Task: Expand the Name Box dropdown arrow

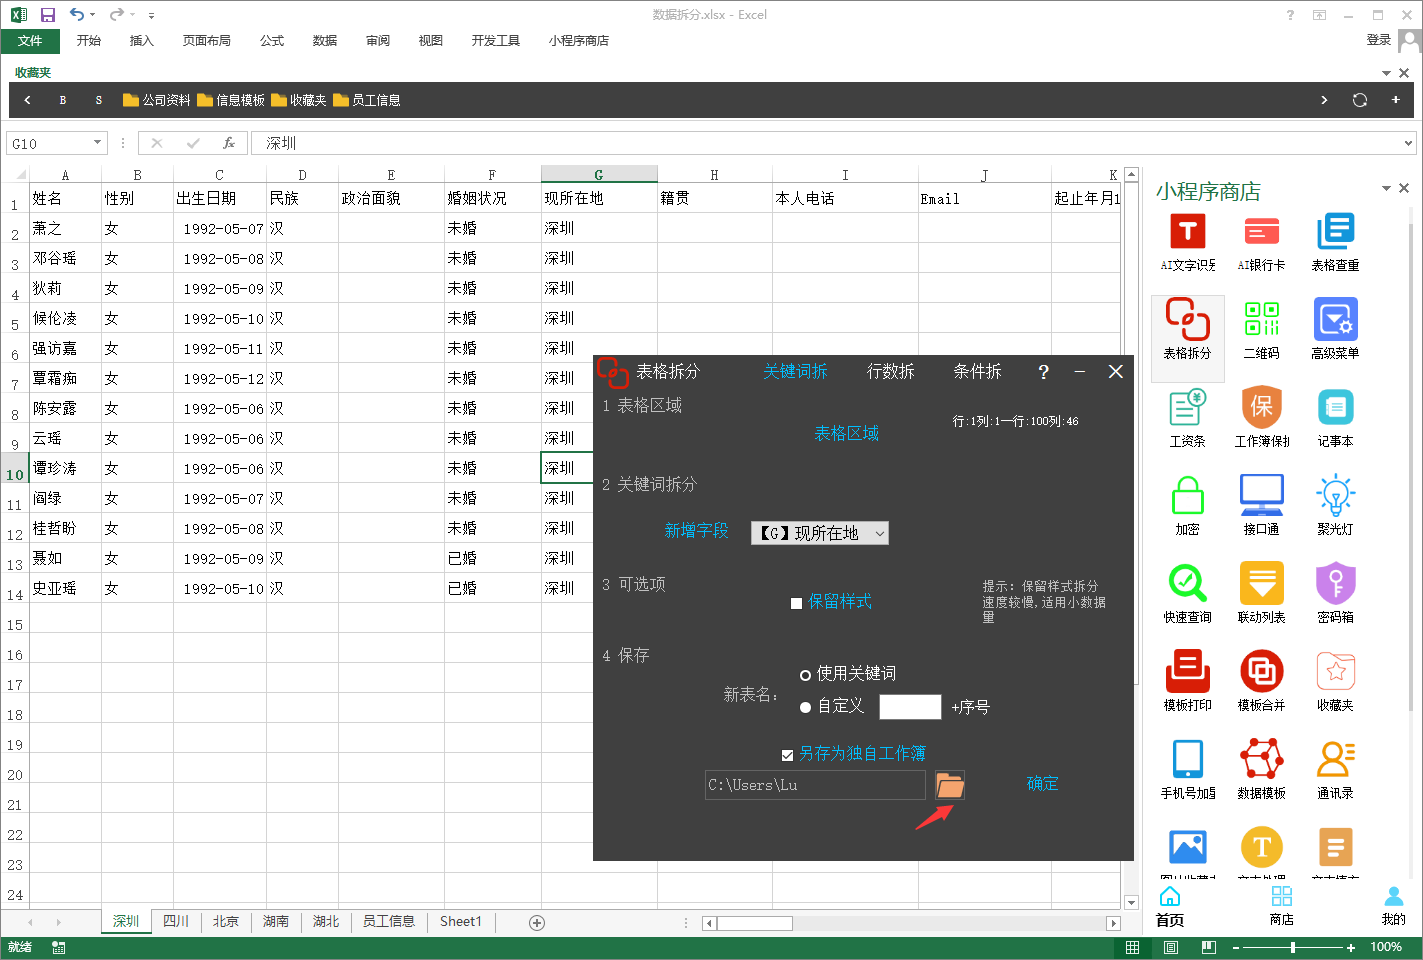Action: pos(97,143)
